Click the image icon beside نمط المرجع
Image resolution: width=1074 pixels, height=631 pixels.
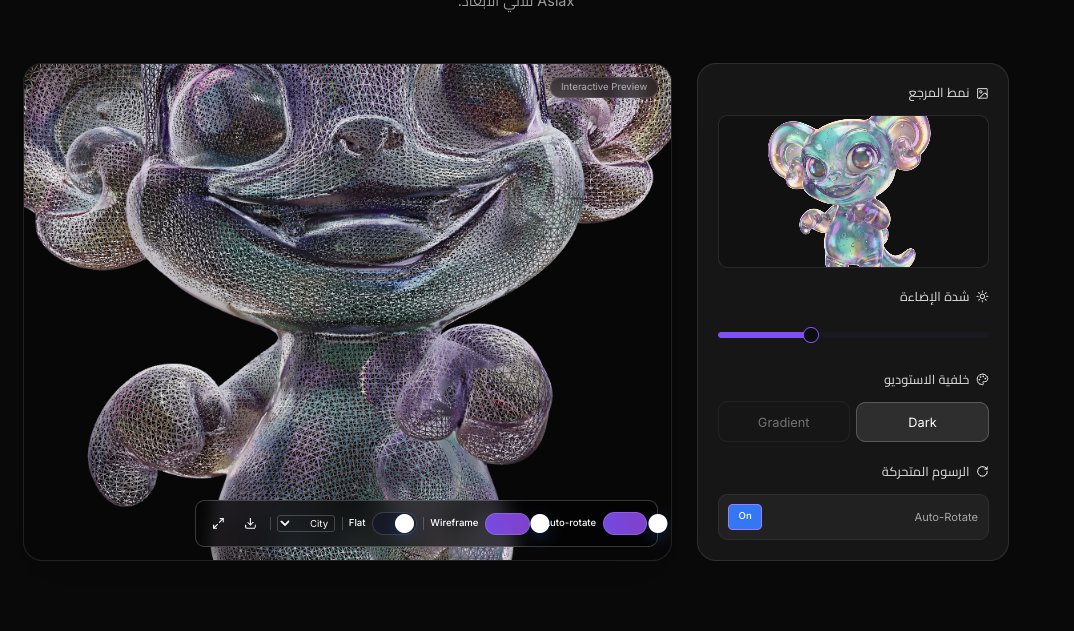pyautogui.click(x=982, y=93)
